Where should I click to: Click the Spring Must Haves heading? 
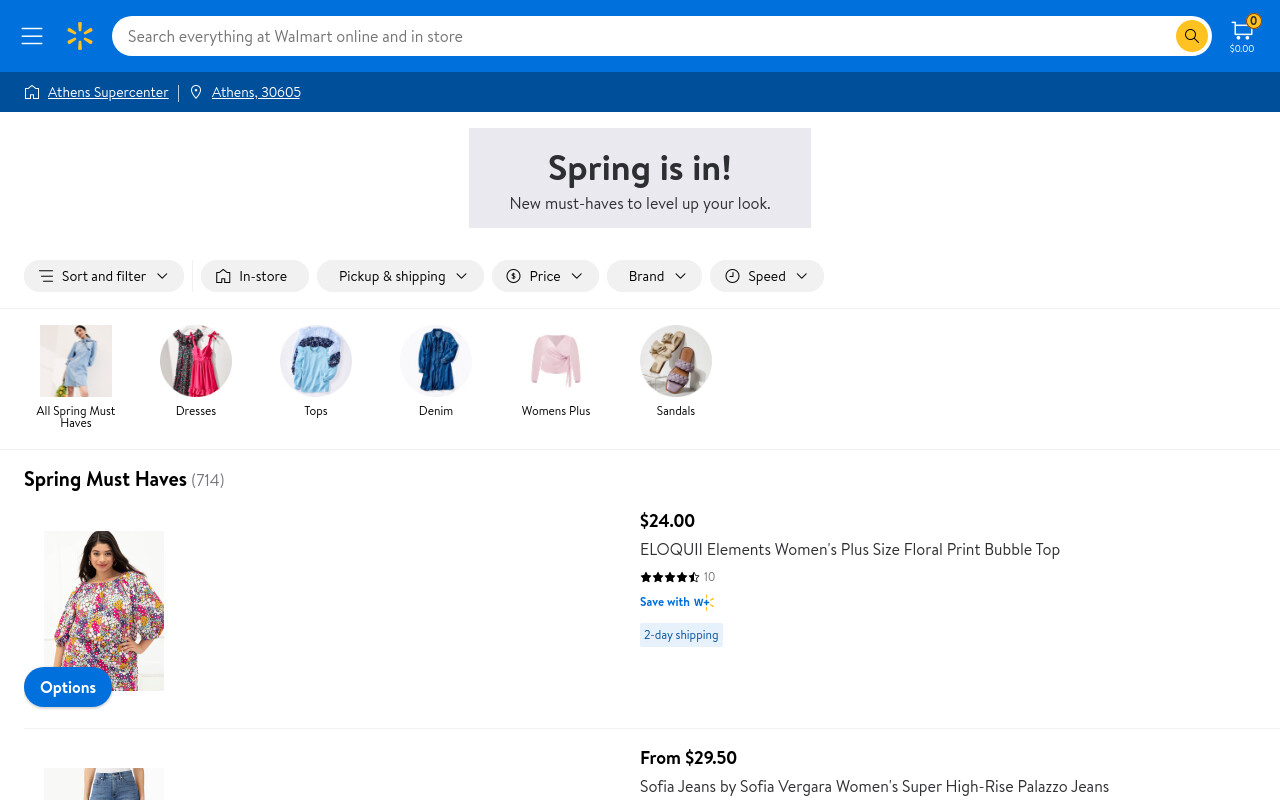[105, 479]
